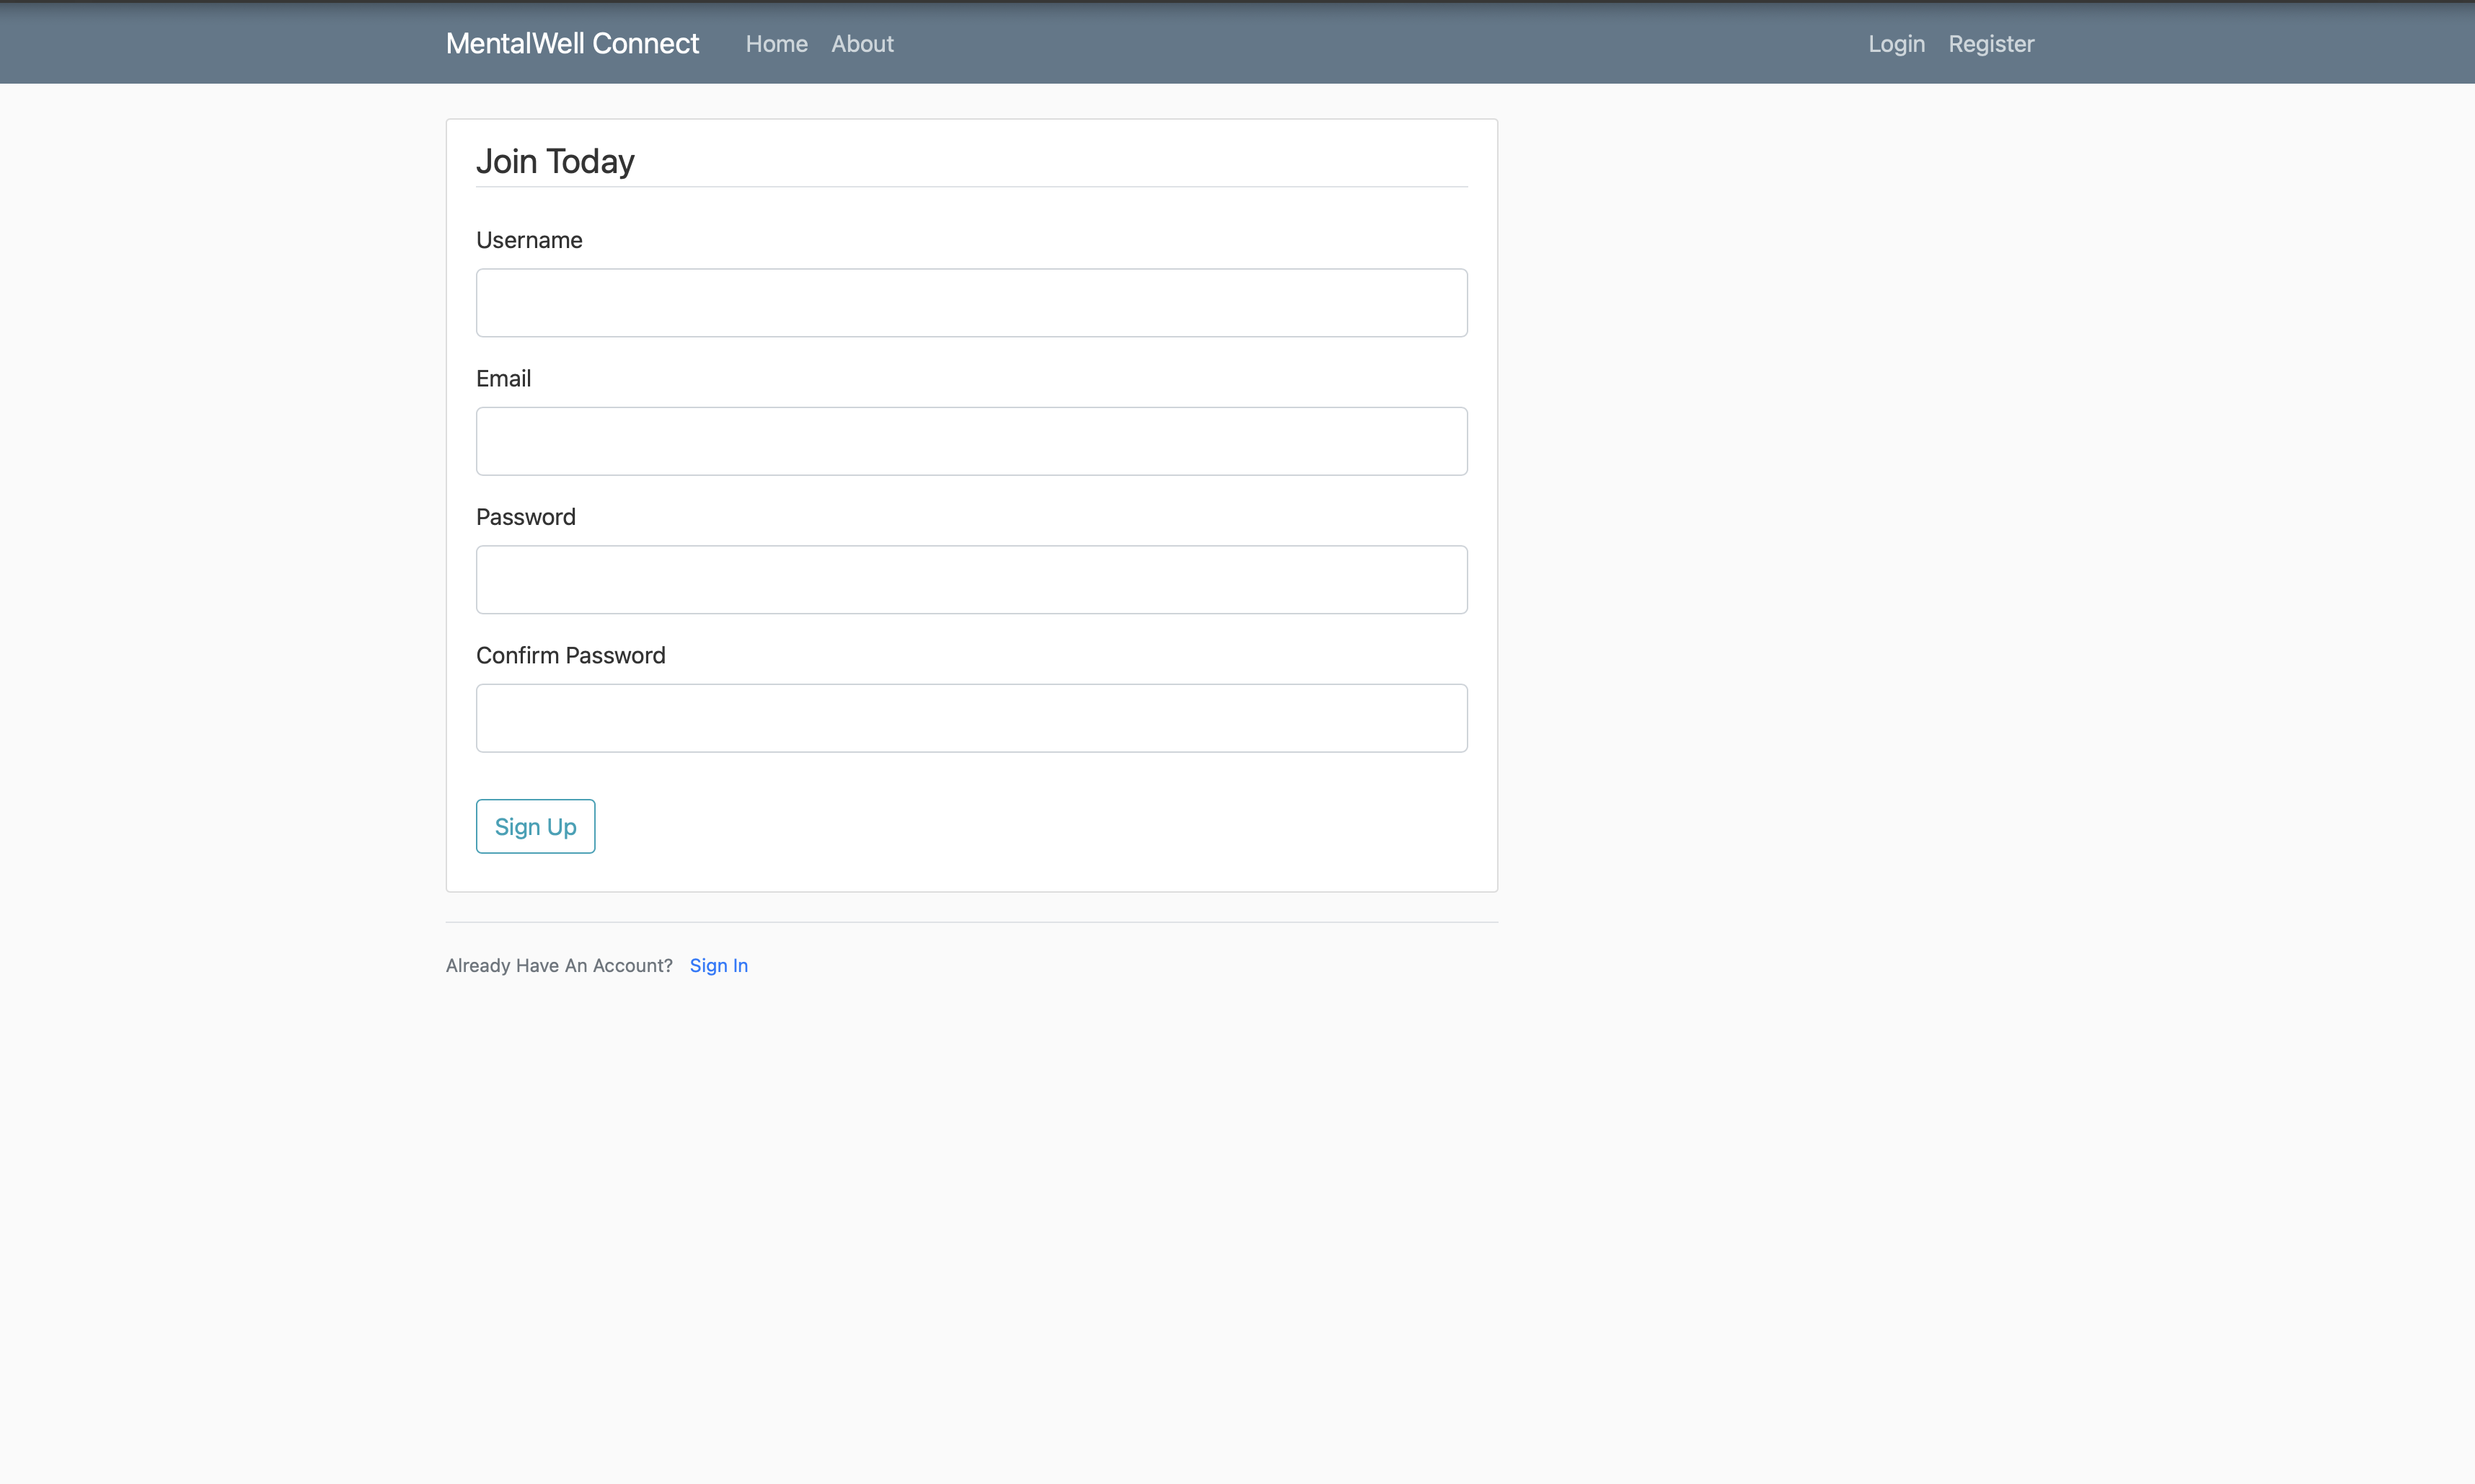2475x1484 pixels.
Task: Click the Password field label
Action: pos(525,517)
